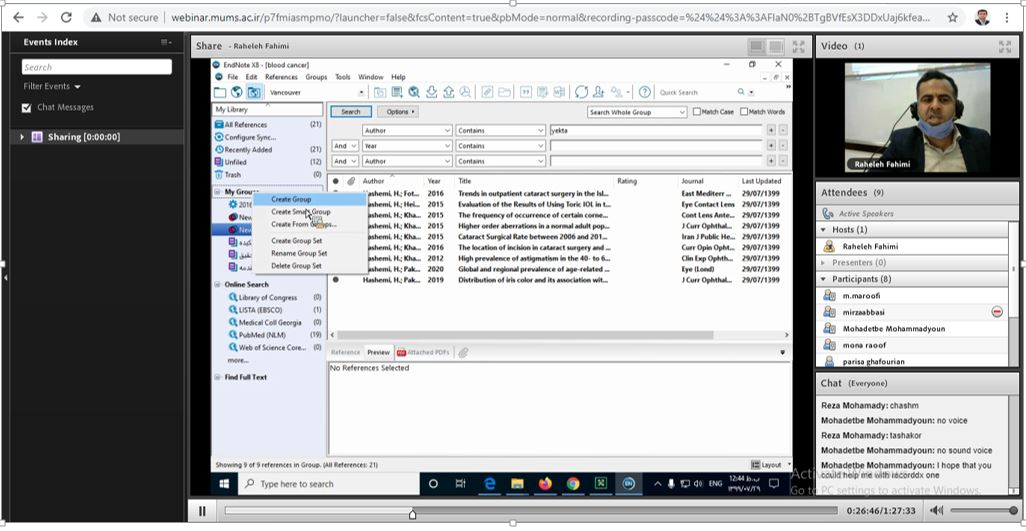Tick the Match Words checkbox
This screenshot has height=531, width=1026.
pyautogui.click(x=743, y=112)
